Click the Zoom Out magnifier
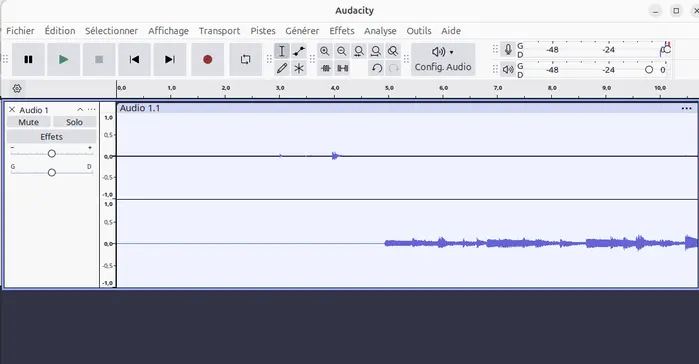699x364 pixels. [x=342, y=51]
